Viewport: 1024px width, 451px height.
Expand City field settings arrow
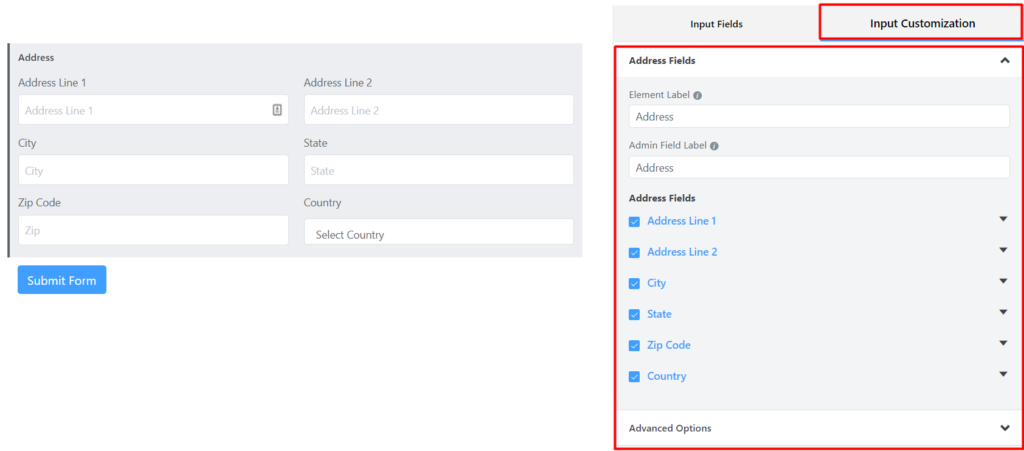coord(1004,281)
